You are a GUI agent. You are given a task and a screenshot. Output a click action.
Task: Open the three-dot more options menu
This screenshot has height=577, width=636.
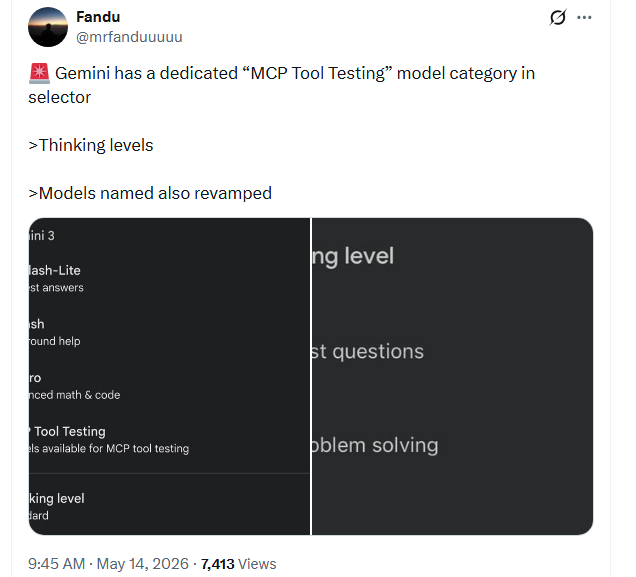click(584, 17)
